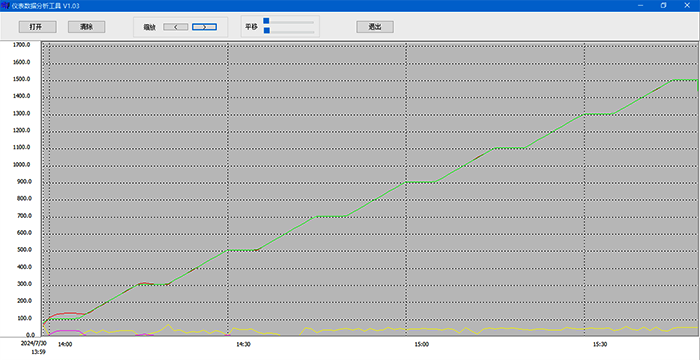
Task: Click the 15:00 time axis label
Action: (x=421, y=344)
